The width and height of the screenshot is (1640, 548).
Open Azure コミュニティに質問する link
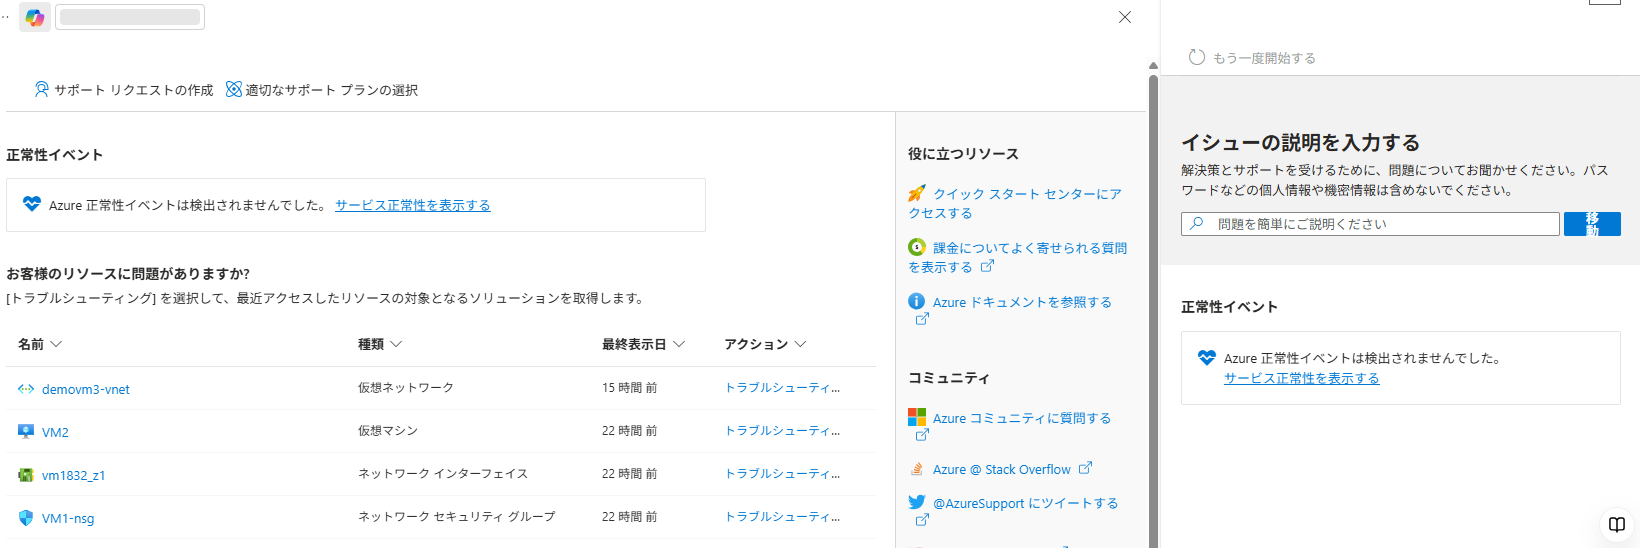[x=1022, y=418]
